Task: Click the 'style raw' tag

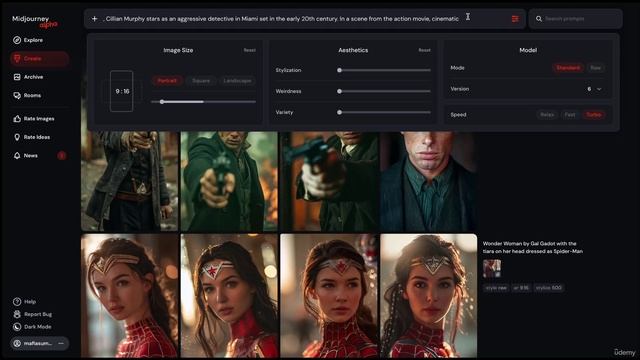Action: pyautogui.click(x=496, y=288)
